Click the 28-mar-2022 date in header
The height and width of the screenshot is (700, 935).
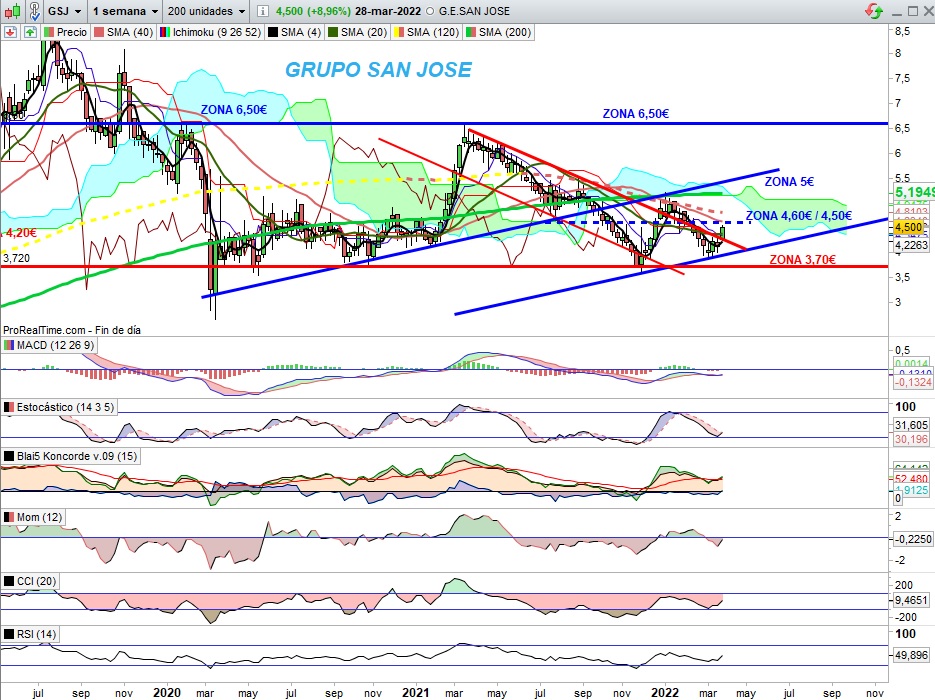(388, 11)
